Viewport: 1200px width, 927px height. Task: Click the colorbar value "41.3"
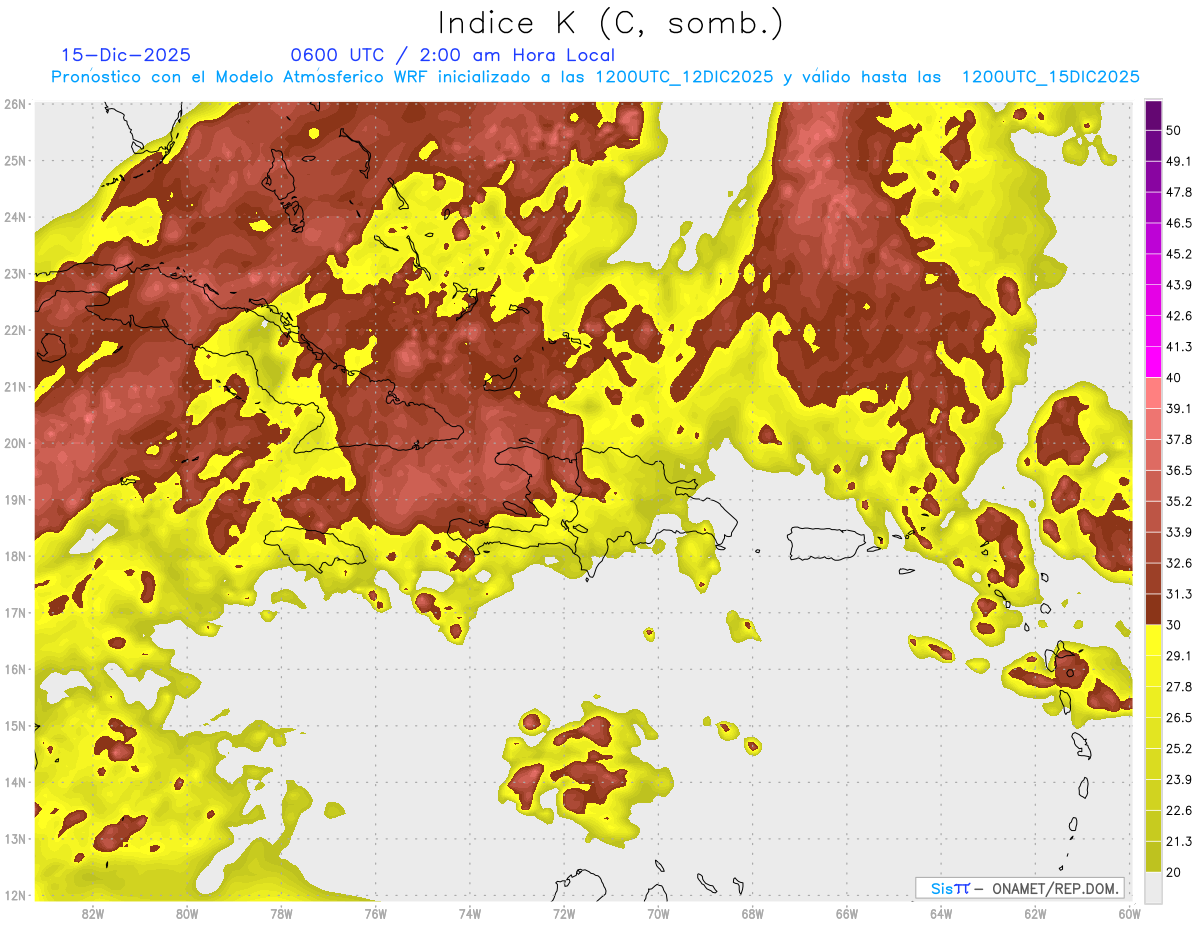point(1179,347)
